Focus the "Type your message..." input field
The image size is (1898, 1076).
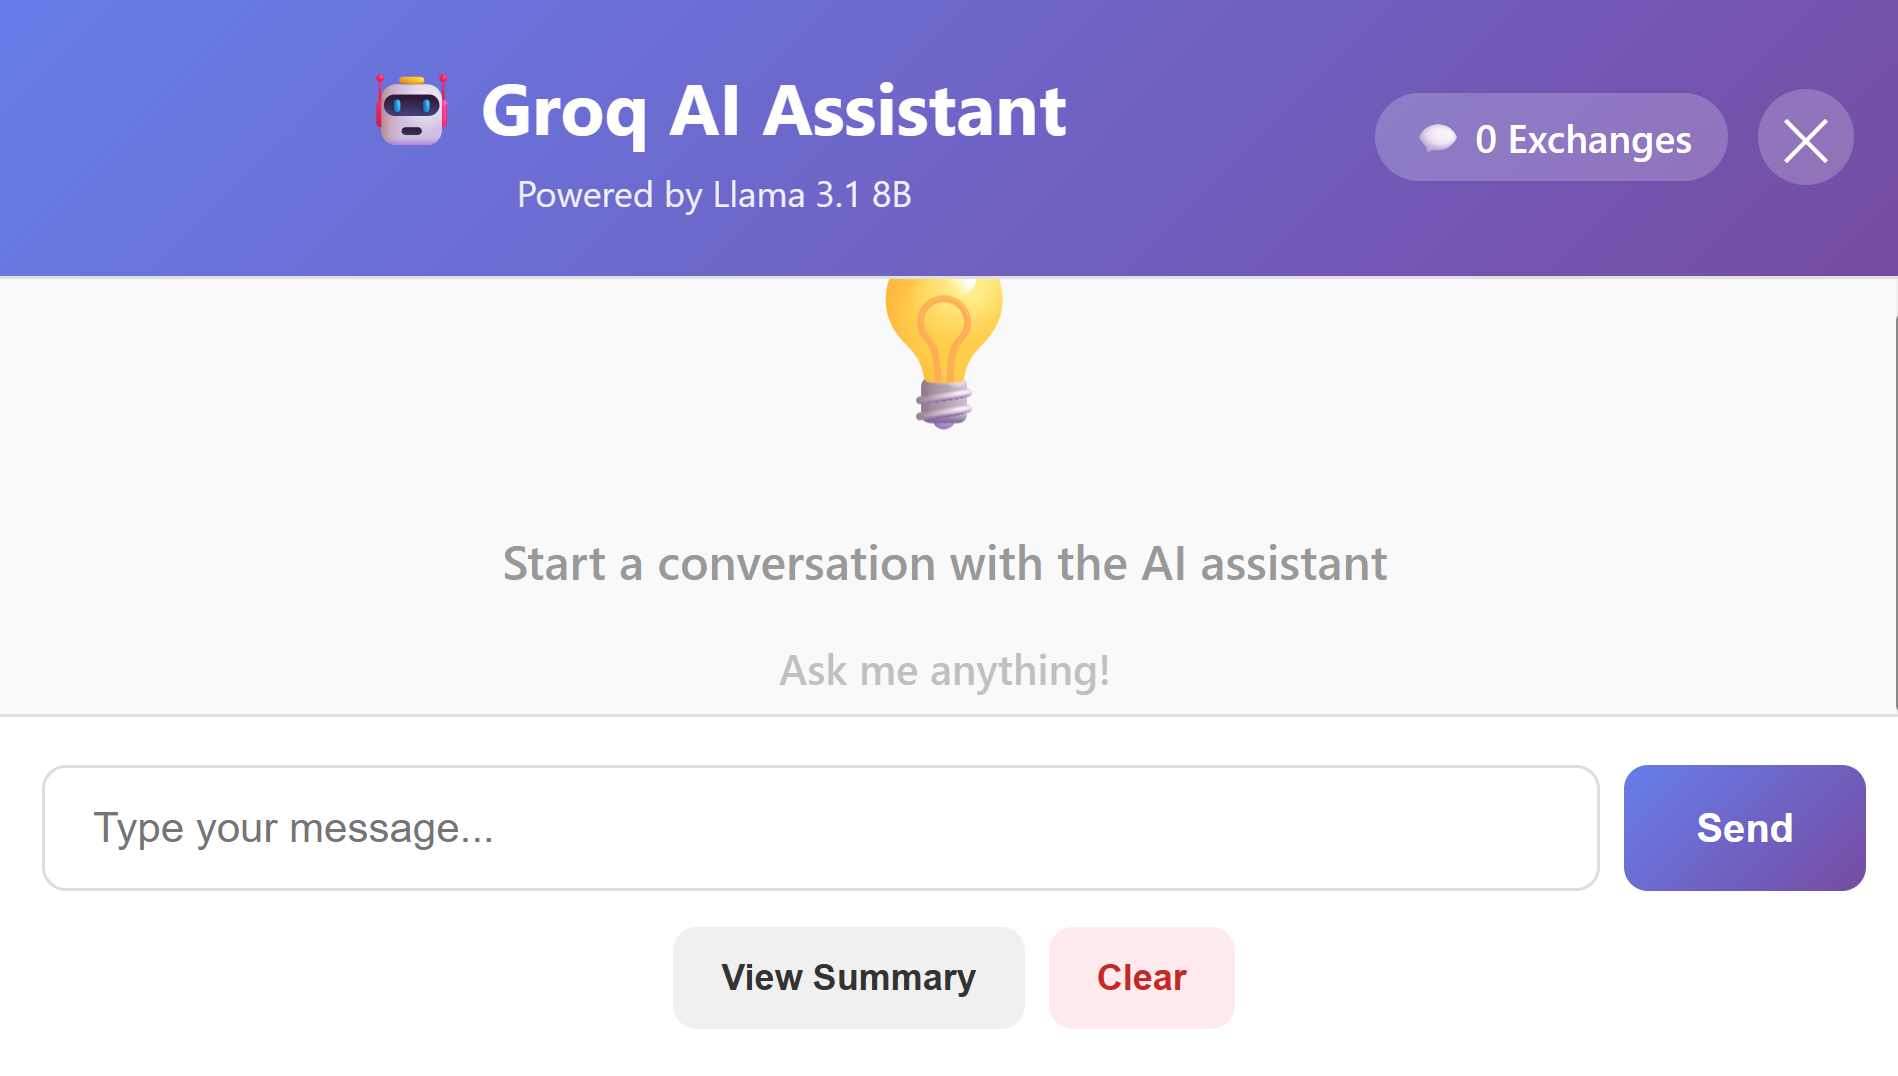pos(820,828)
